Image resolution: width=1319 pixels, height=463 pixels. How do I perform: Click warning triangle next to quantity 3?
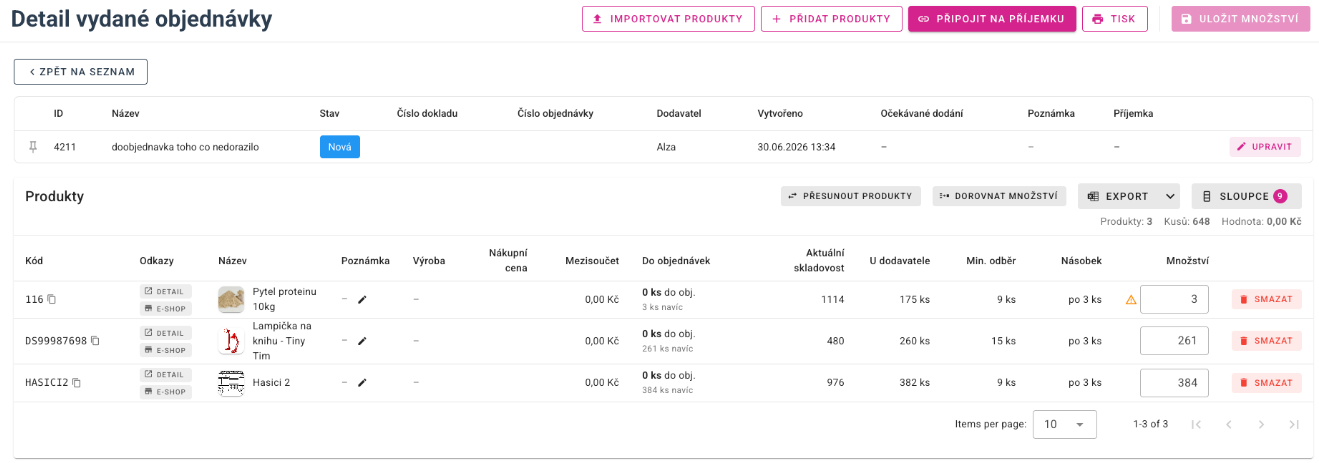pos(1131,299)
